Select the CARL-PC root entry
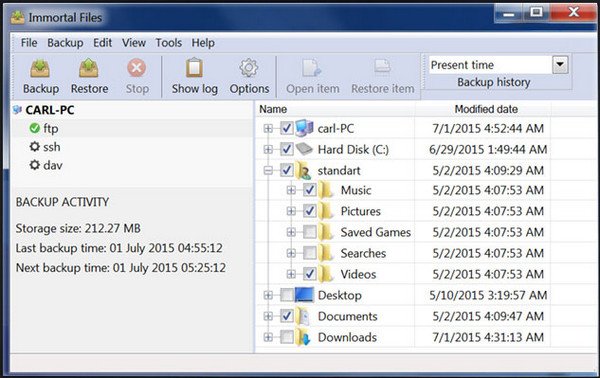The width and height of the screenshot is (600, 378). coord(50,110)
